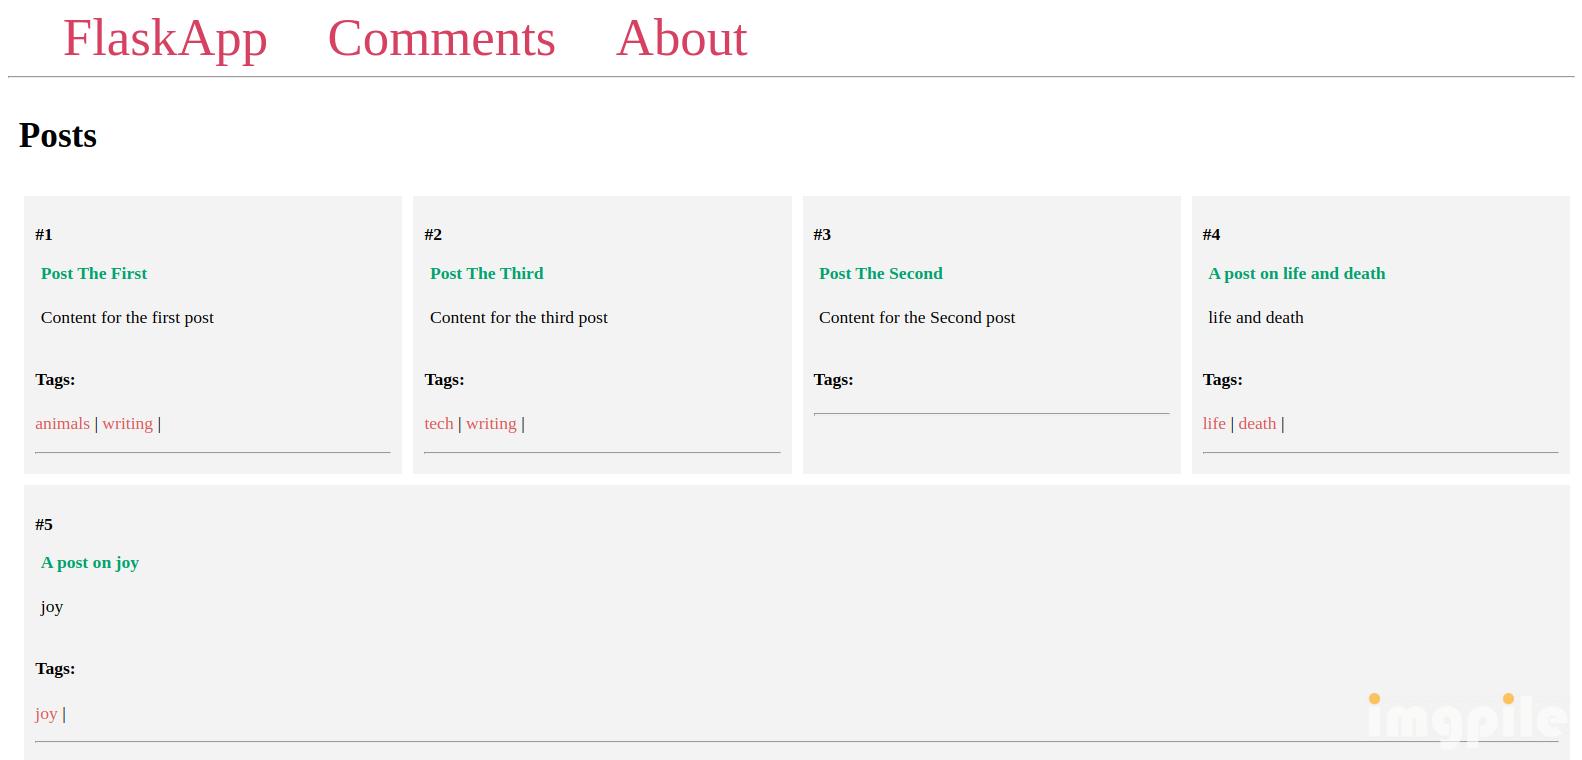Click the #4 post number
The image size is (1582, 760).
pyautogui.click(x=1211, y=234)
